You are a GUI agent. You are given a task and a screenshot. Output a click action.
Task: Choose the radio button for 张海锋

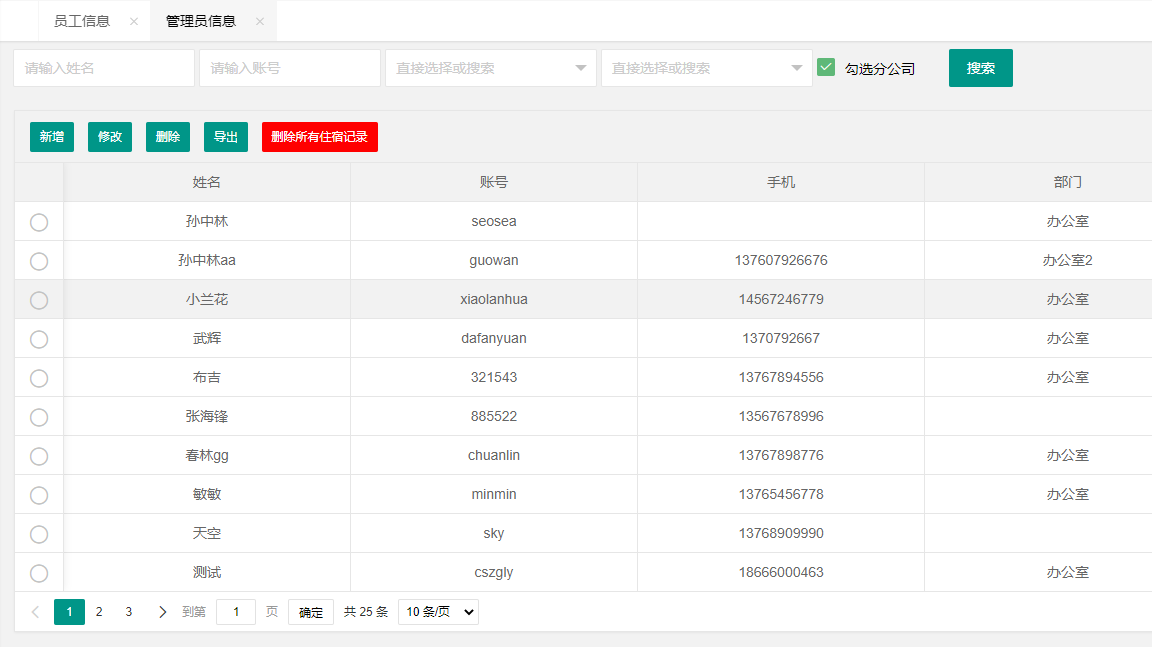coord(39,417)
